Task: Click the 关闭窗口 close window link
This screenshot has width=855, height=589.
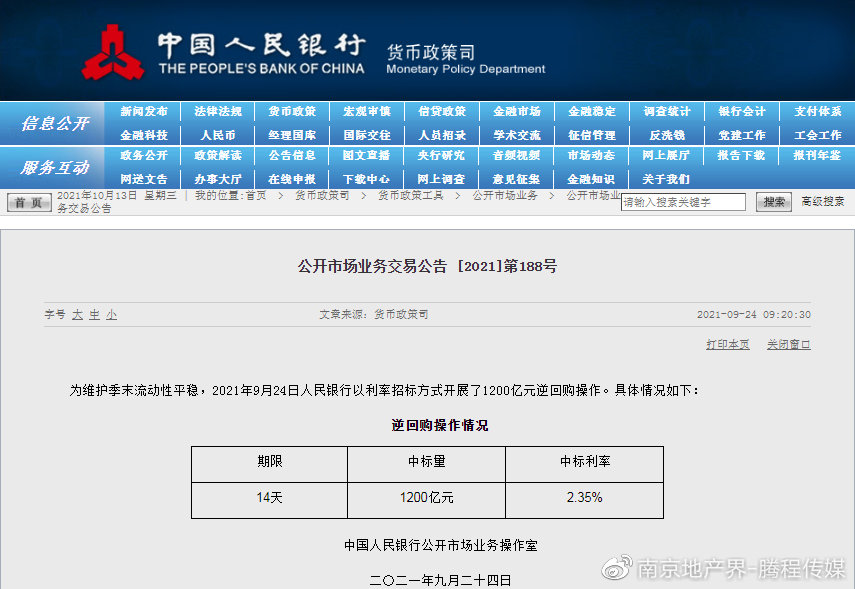Action: coord(788,344)
